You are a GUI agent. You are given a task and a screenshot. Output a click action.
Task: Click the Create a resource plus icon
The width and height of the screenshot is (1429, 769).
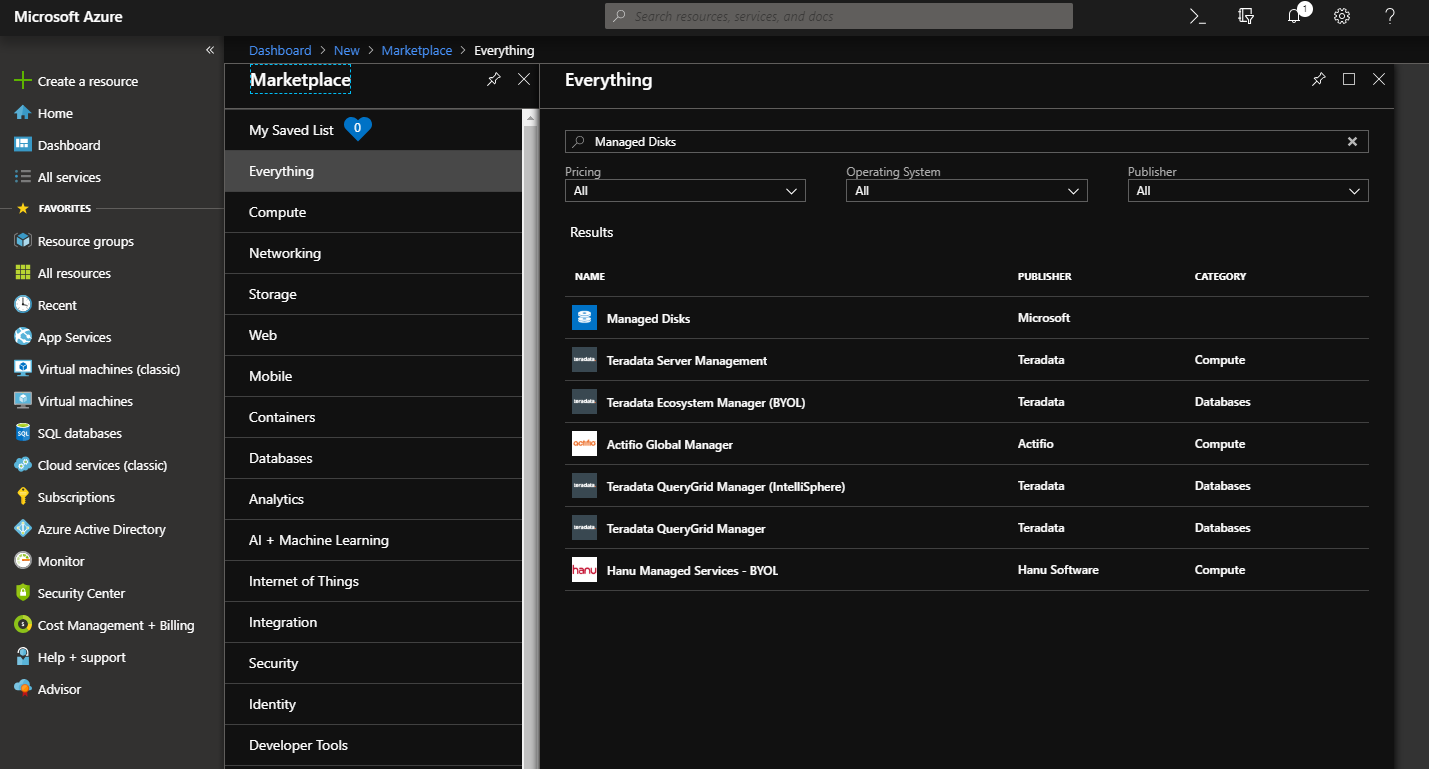(x=23, y=81)
